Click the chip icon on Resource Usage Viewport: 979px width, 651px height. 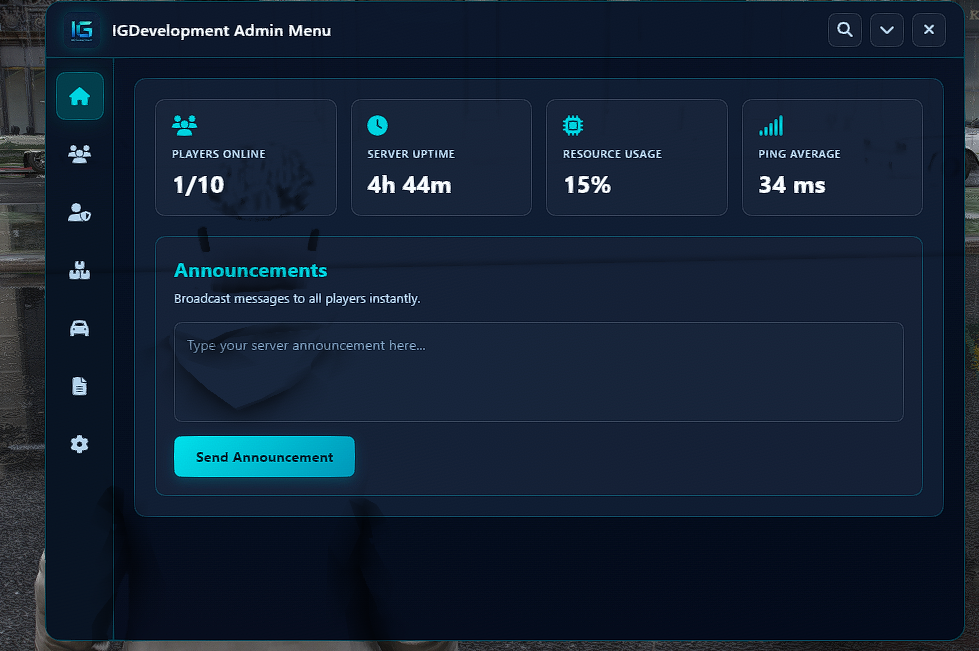[x=573, y=125]
